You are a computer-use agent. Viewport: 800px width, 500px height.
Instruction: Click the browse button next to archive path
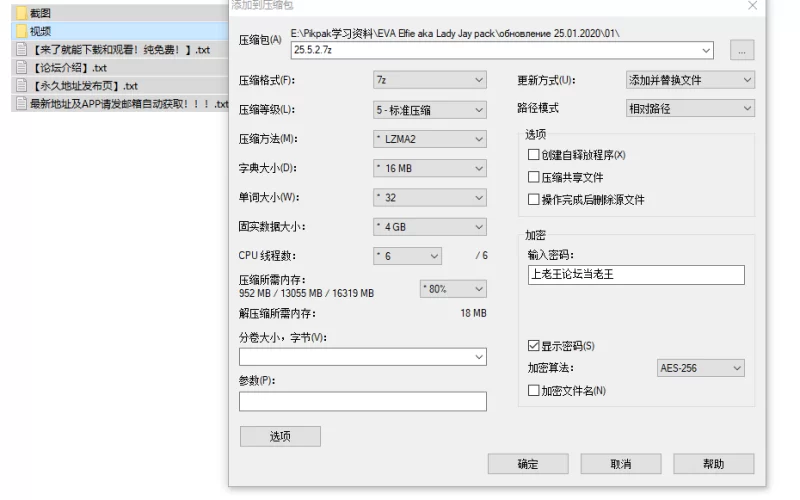click(742, 50)
